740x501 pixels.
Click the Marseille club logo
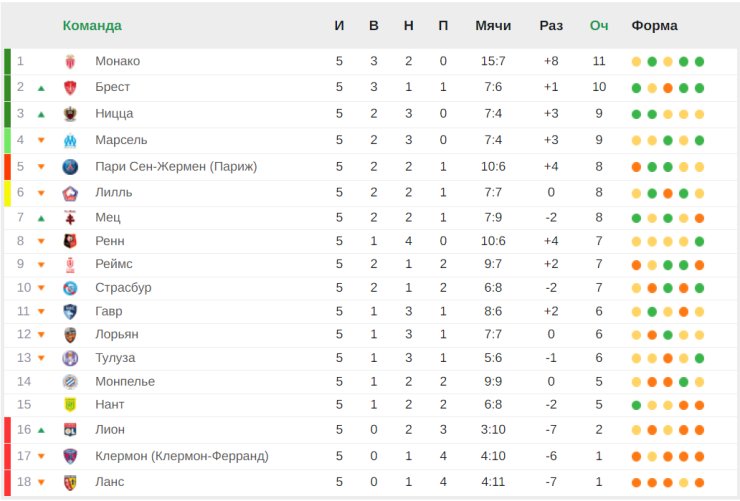point(70,140)
